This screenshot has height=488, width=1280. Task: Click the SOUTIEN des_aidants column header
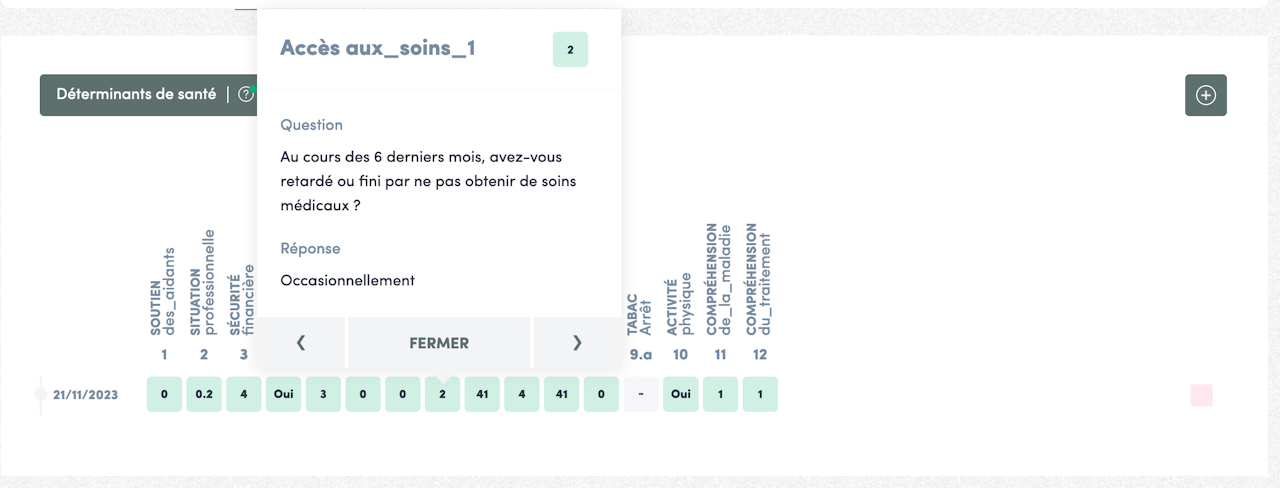tap(163, 290)
